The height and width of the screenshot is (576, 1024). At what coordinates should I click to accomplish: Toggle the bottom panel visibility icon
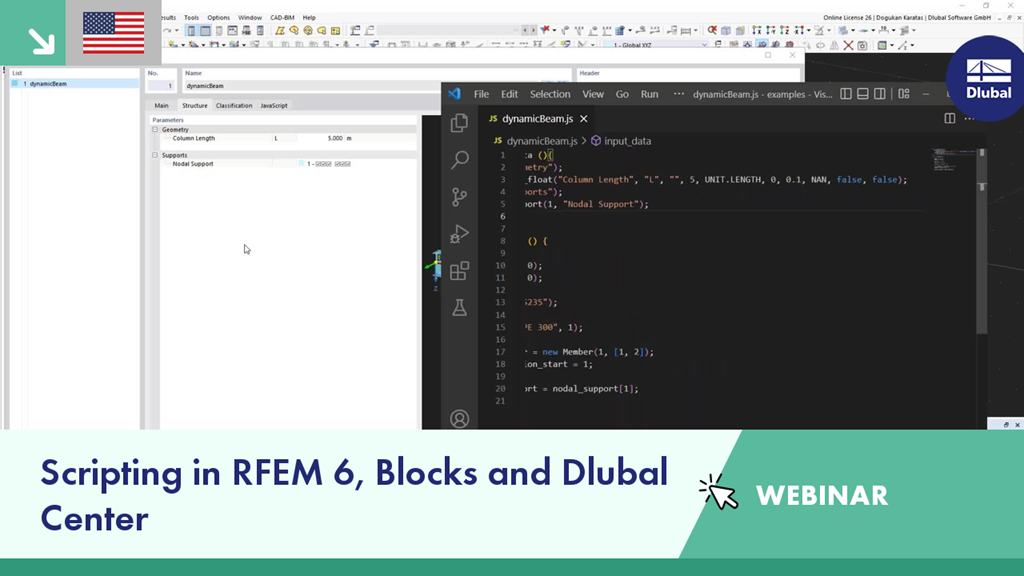pos(861,94)
